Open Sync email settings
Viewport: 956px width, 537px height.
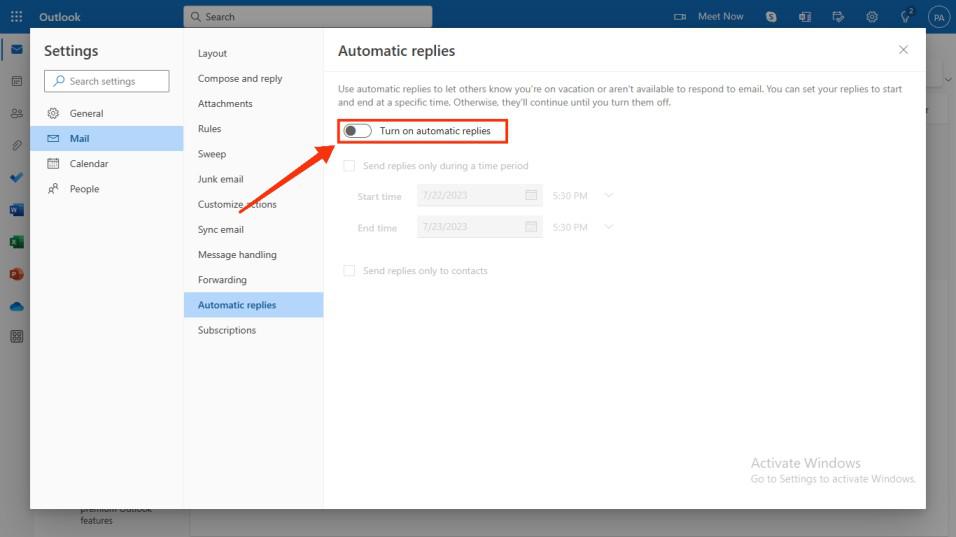click(x=254, y=229)
